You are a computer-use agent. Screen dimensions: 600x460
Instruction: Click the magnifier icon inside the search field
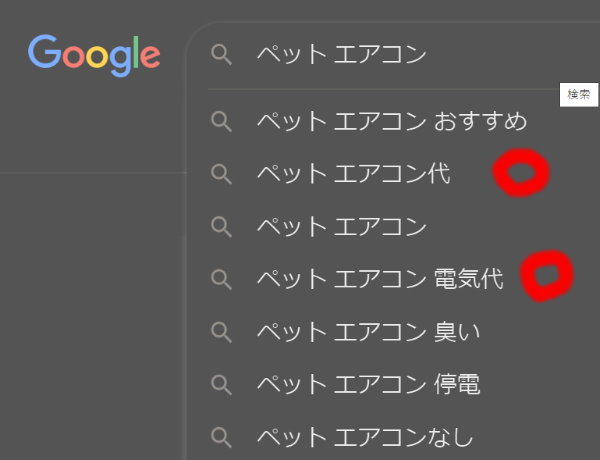[221, 55]
